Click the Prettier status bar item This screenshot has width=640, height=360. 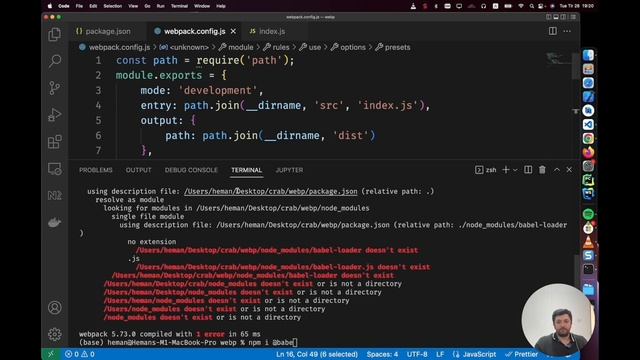coord(521,354)
